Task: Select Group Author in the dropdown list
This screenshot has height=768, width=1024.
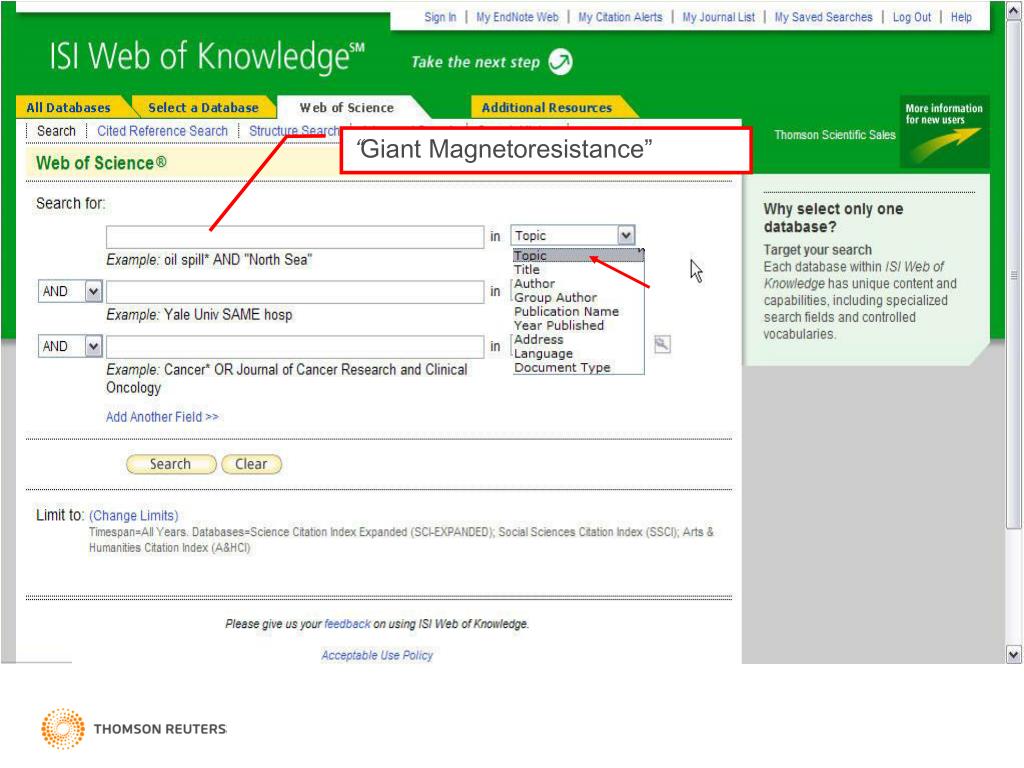Action: (x=578, y=297)
